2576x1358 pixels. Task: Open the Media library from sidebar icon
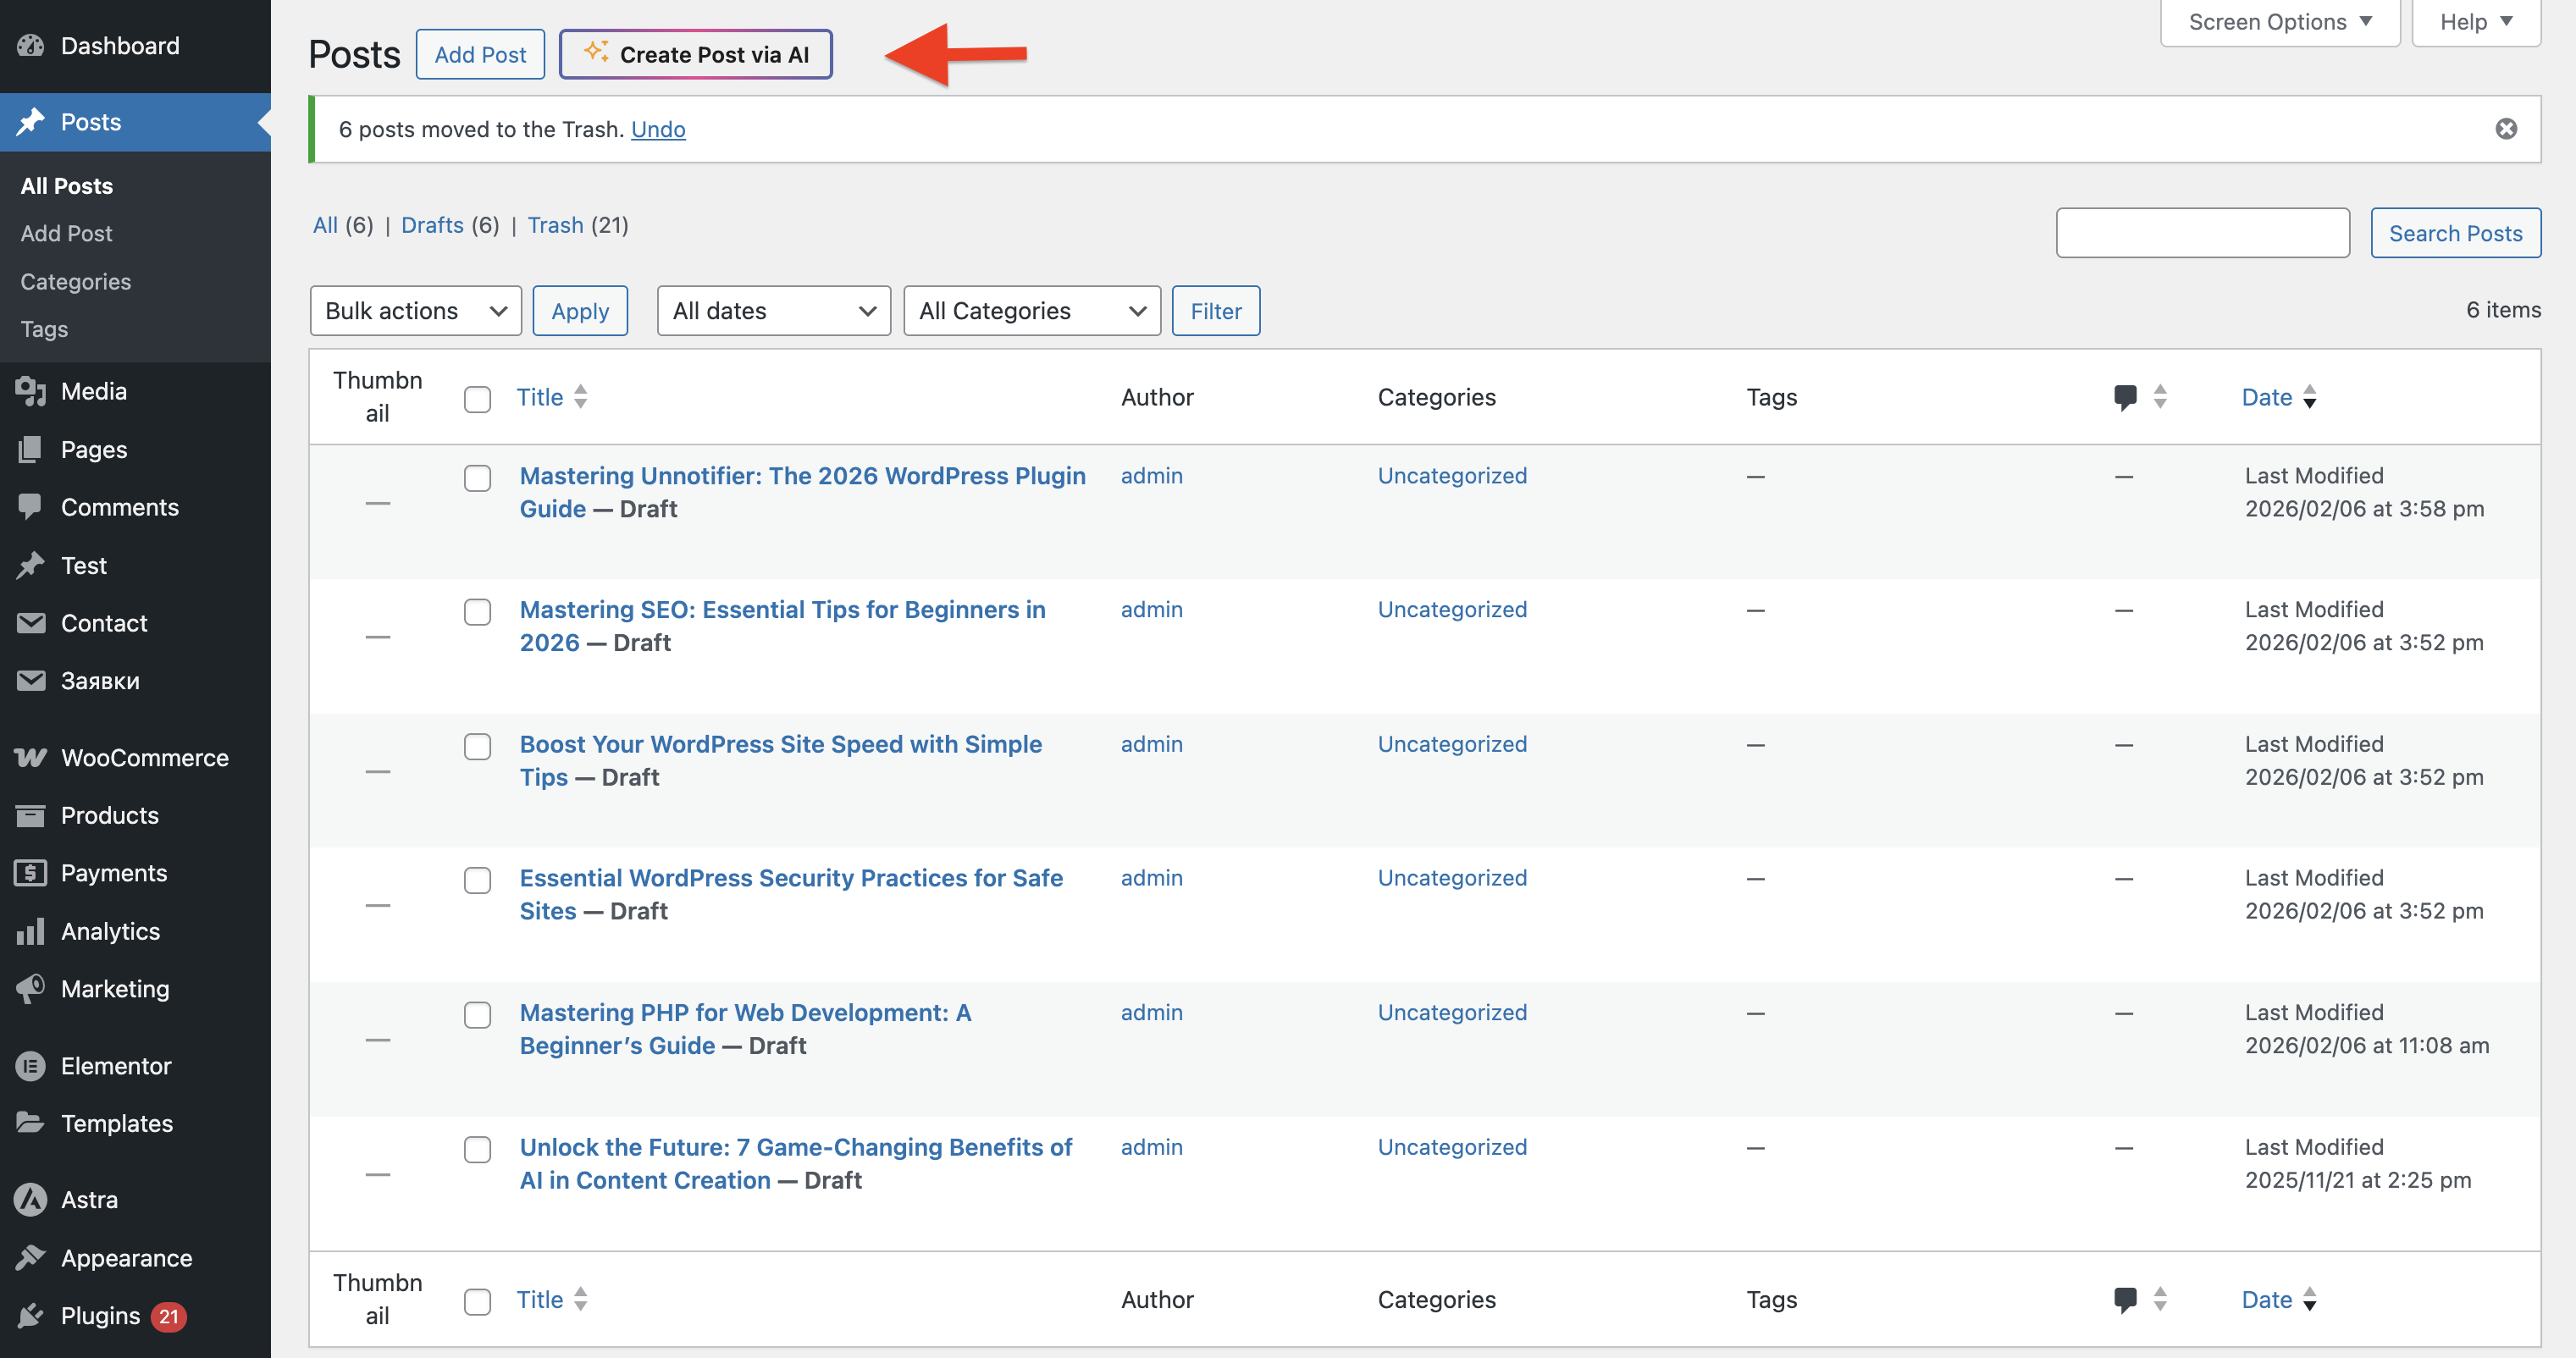pos(30,391)
